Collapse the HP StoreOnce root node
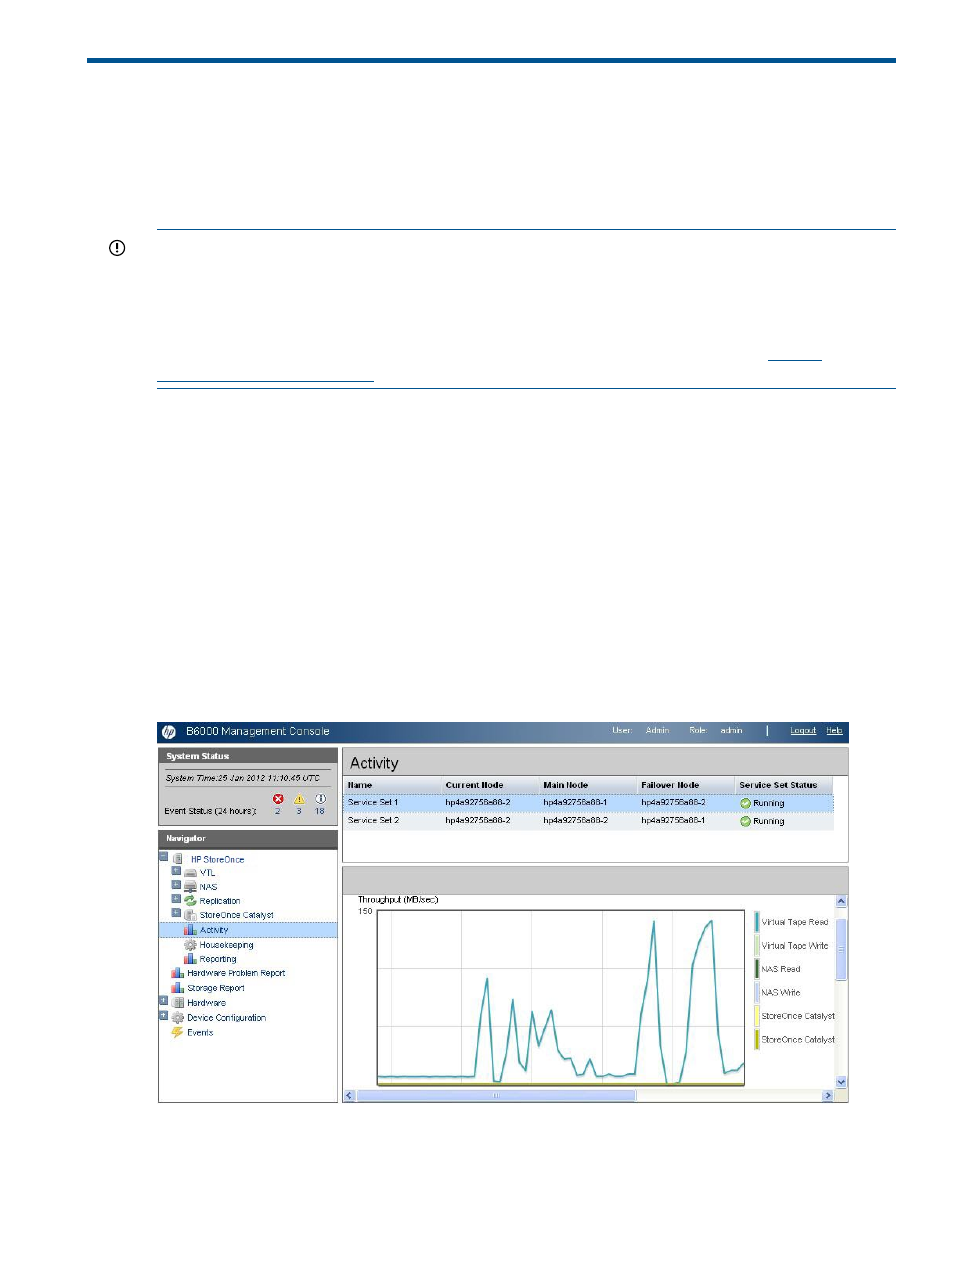954x1270 pixels. click(x=164, y=856)
